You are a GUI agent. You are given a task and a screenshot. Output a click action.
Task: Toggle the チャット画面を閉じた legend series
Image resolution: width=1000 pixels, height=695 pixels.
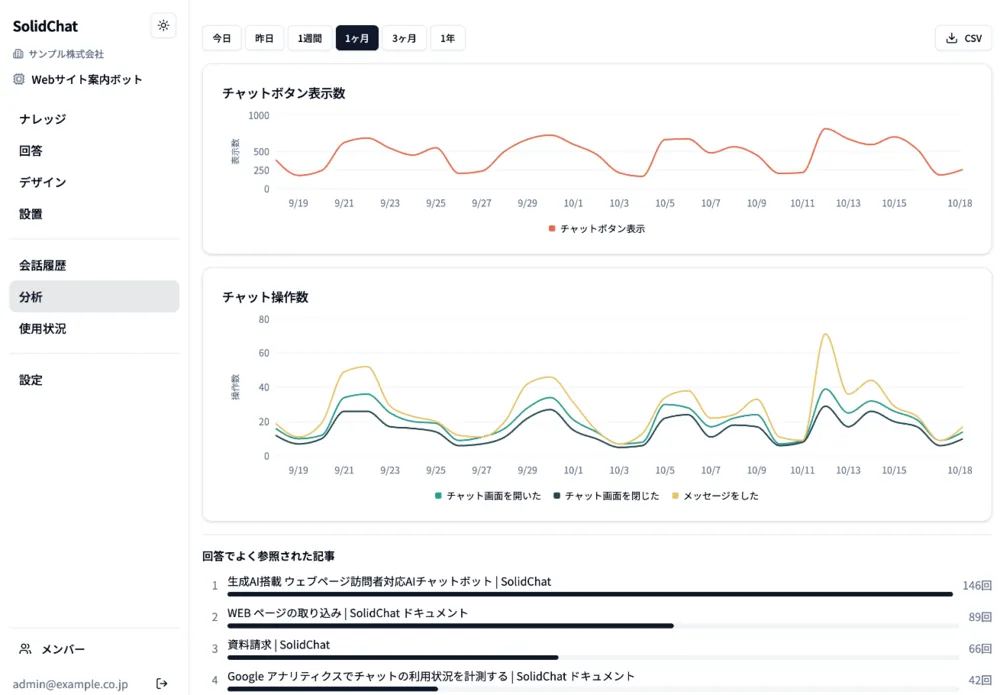(606, 496)
